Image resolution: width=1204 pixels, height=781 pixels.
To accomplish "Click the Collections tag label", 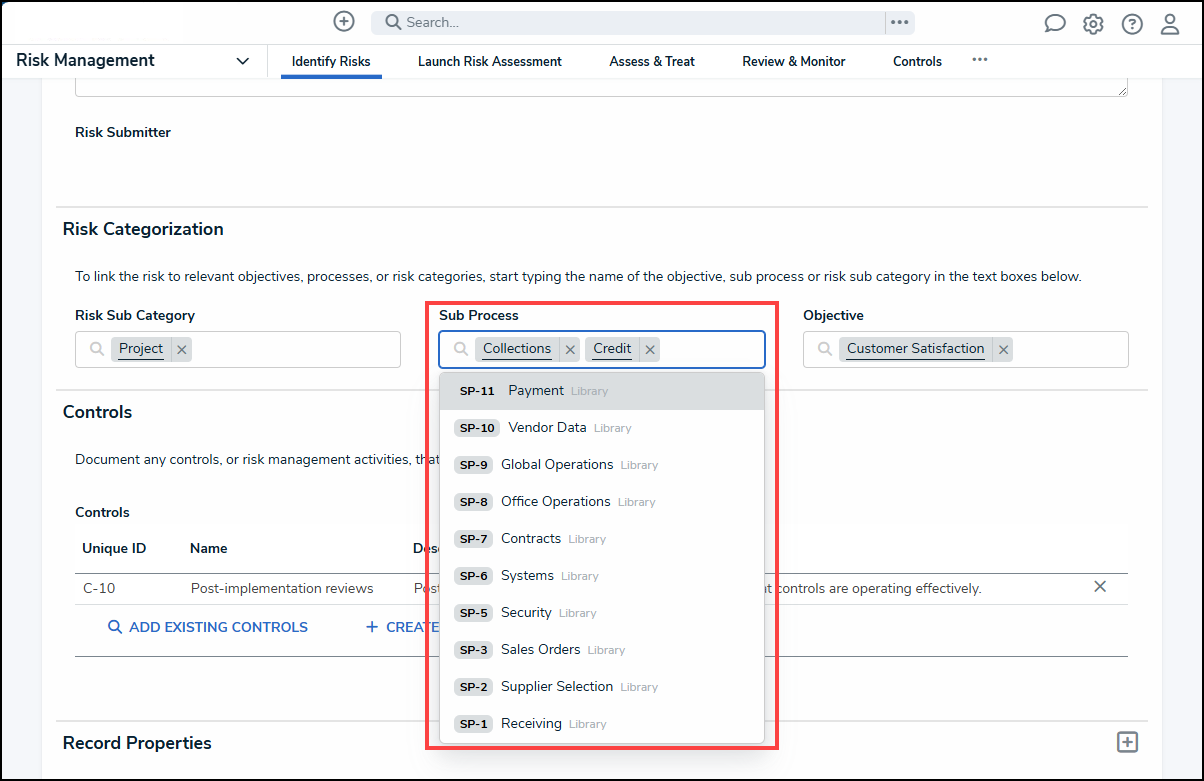I will tap(517, 349).
